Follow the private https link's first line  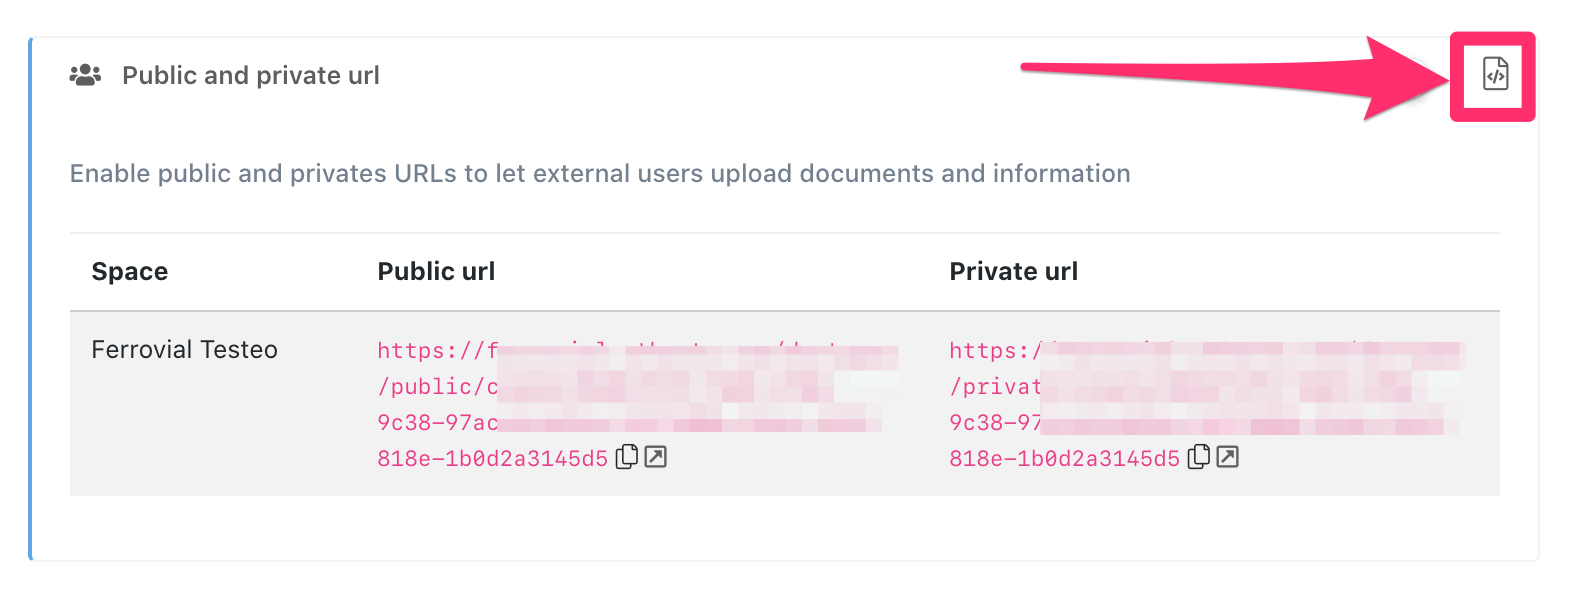click(x=995, y=350)
